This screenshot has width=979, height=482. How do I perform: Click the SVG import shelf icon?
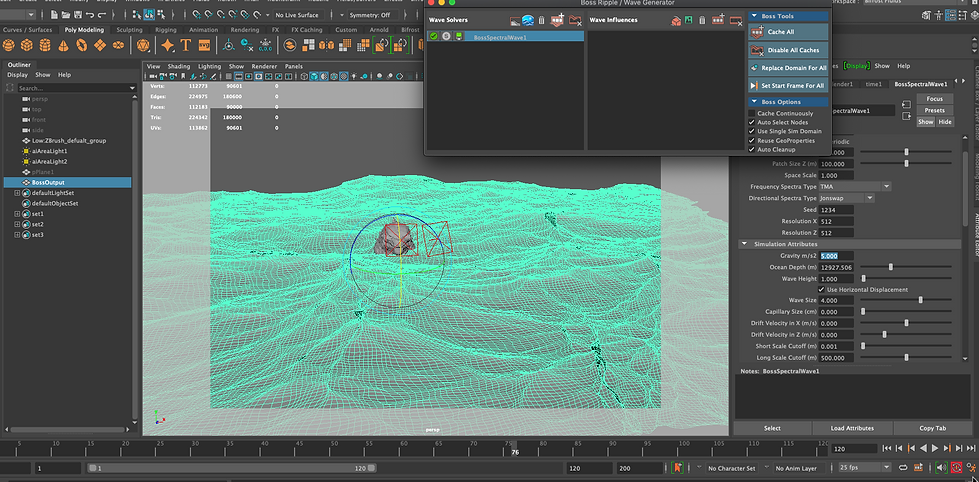tap(204, 45)
